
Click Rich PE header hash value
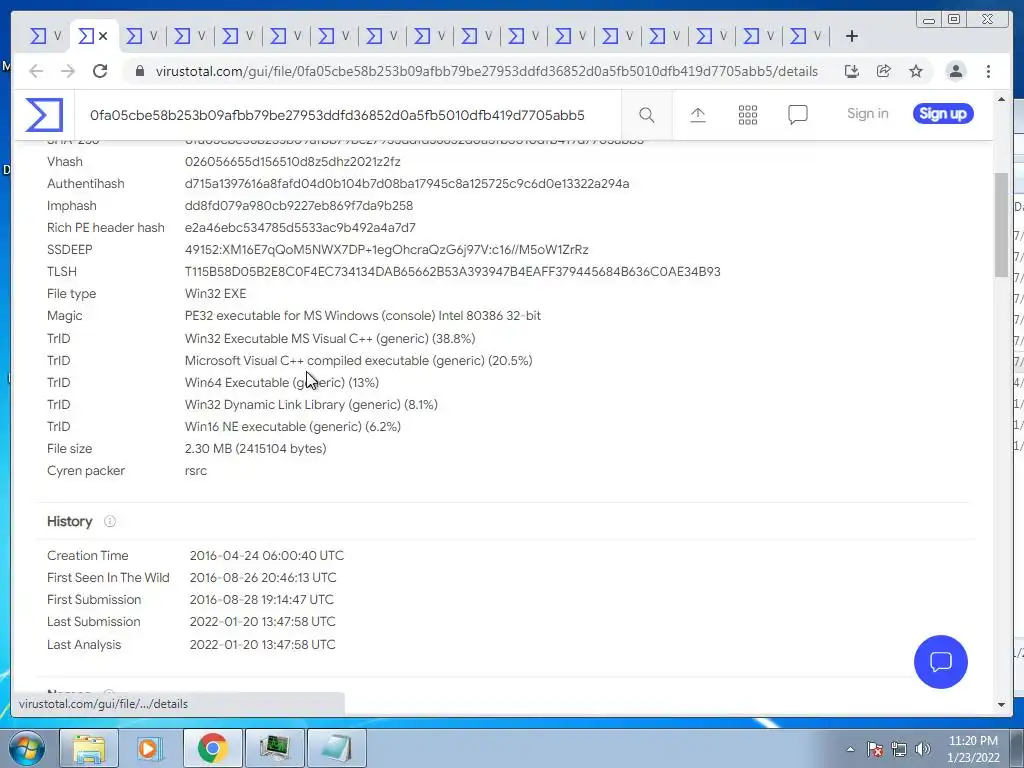[300, 227]
